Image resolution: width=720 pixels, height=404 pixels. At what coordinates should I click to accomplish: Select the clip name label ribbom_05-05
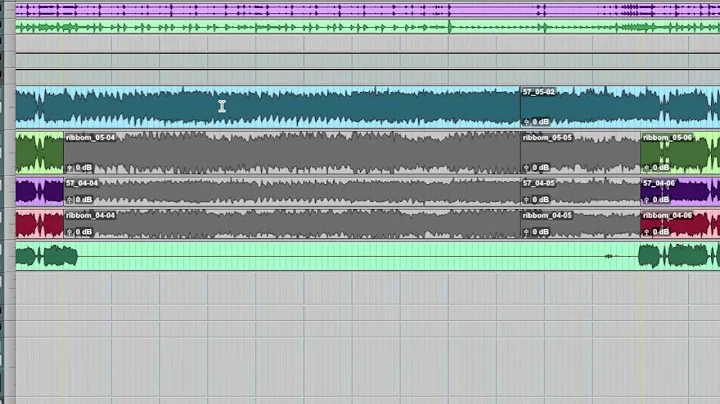pos(547,138)
